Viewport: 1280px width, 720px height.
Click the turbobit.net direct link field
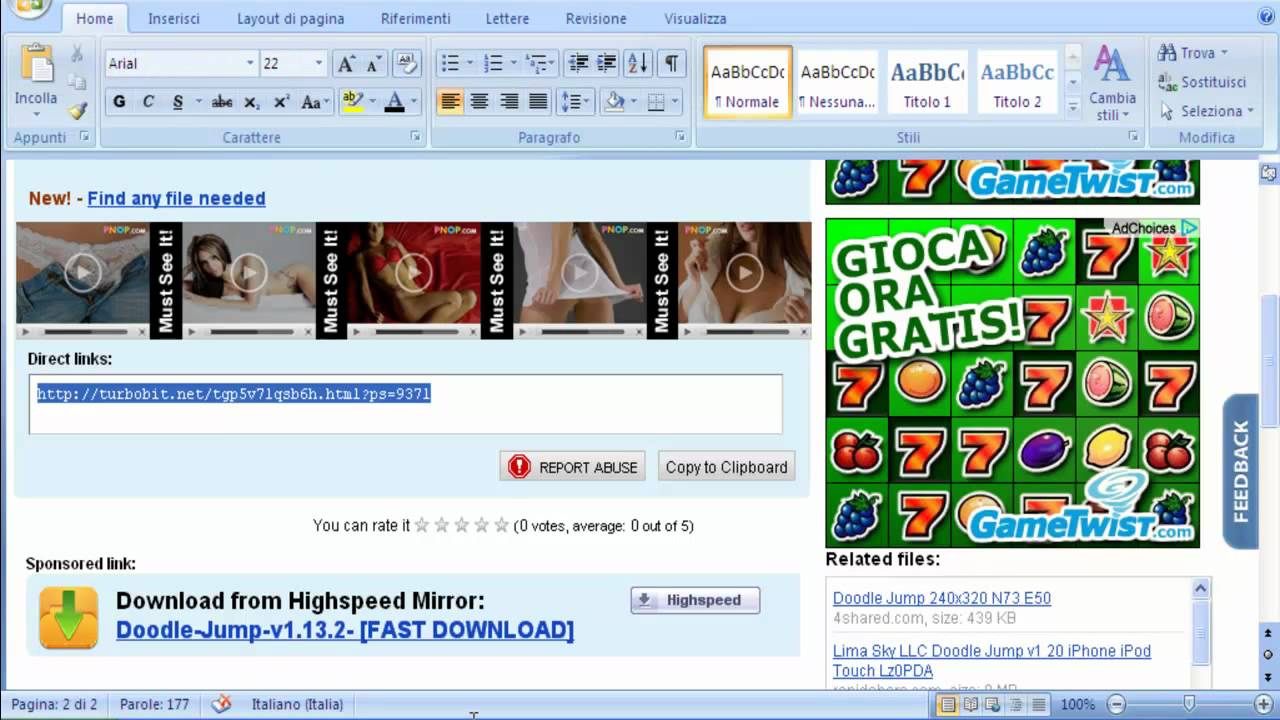406,404
